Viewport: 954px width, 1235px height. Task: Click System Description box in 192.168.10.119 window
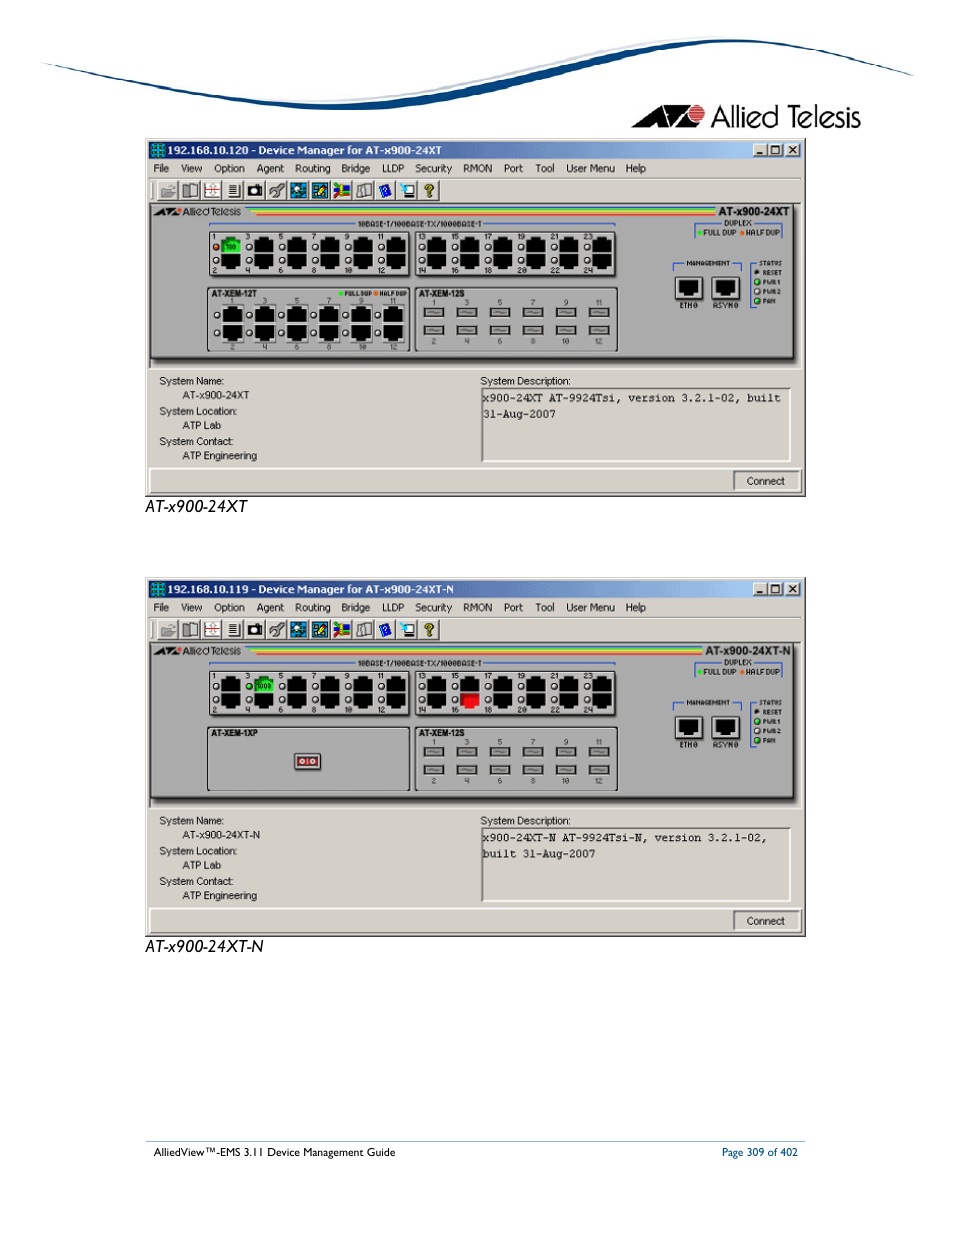(636, 865)
